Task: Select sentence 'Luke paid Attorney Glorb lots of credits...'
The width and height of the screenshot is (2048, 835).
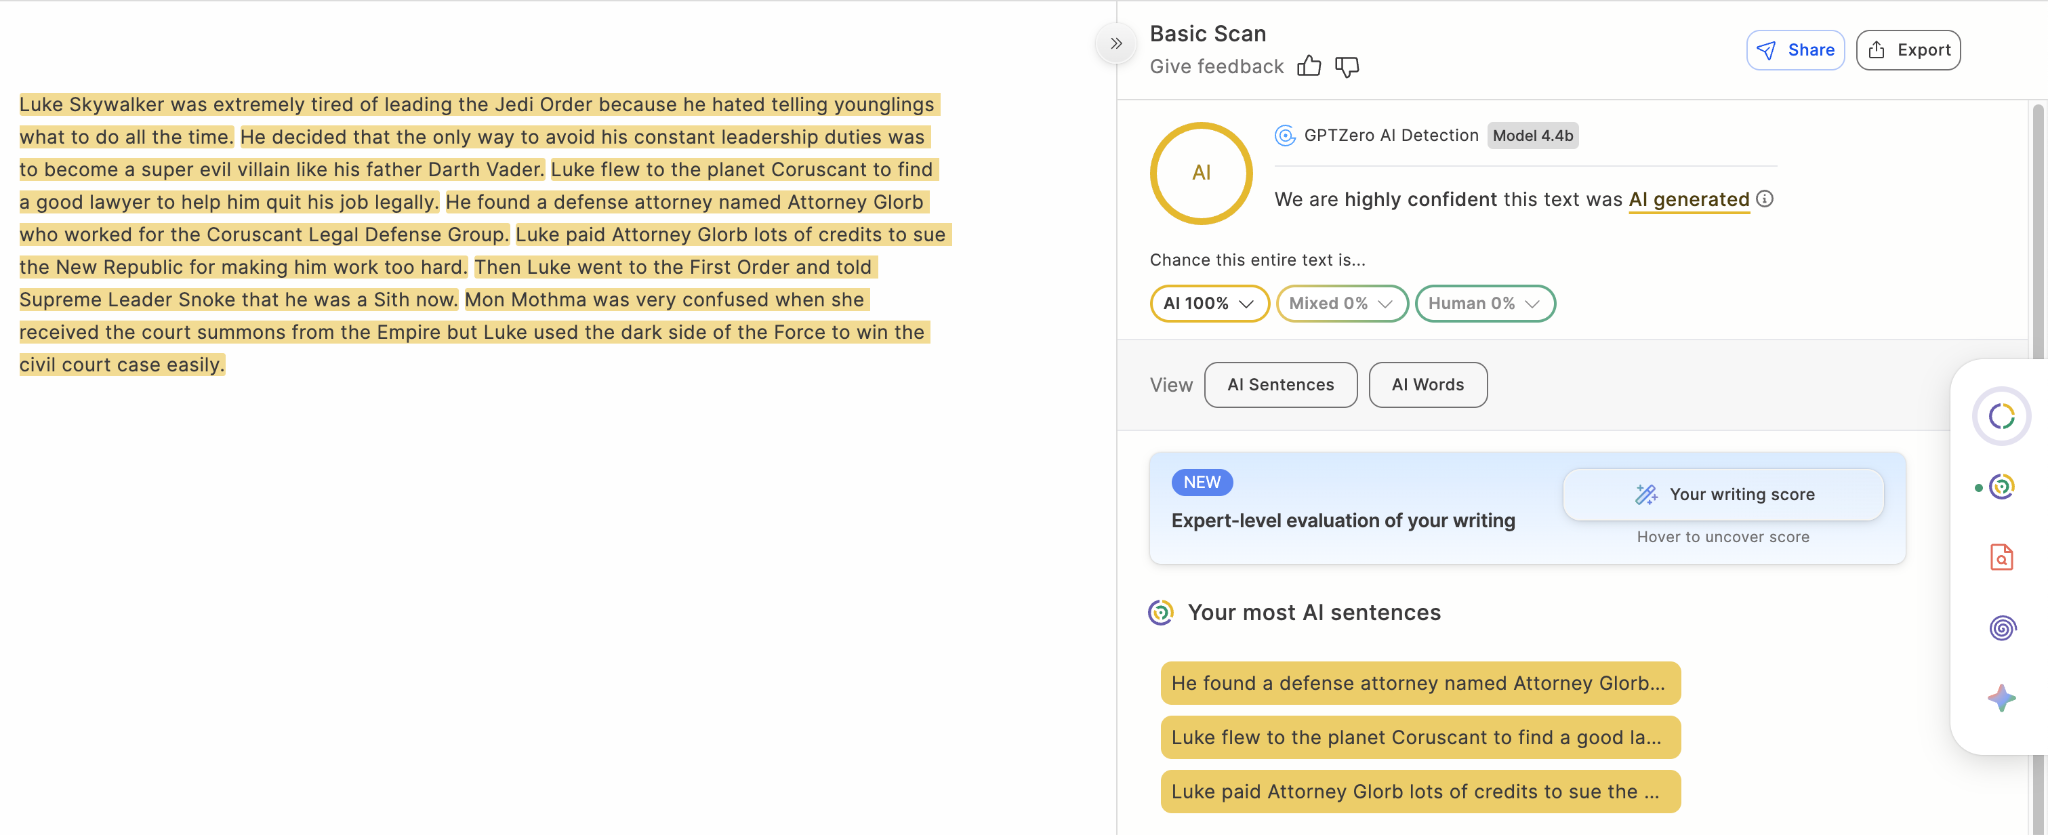Action: point(1420,791)
